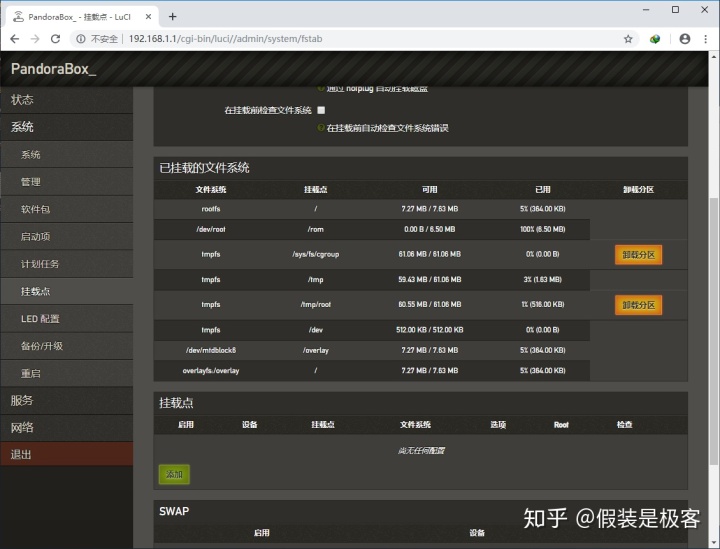Open the 系统 submenu item
This screenshot has width=720, height=549.
pos(67,155)
